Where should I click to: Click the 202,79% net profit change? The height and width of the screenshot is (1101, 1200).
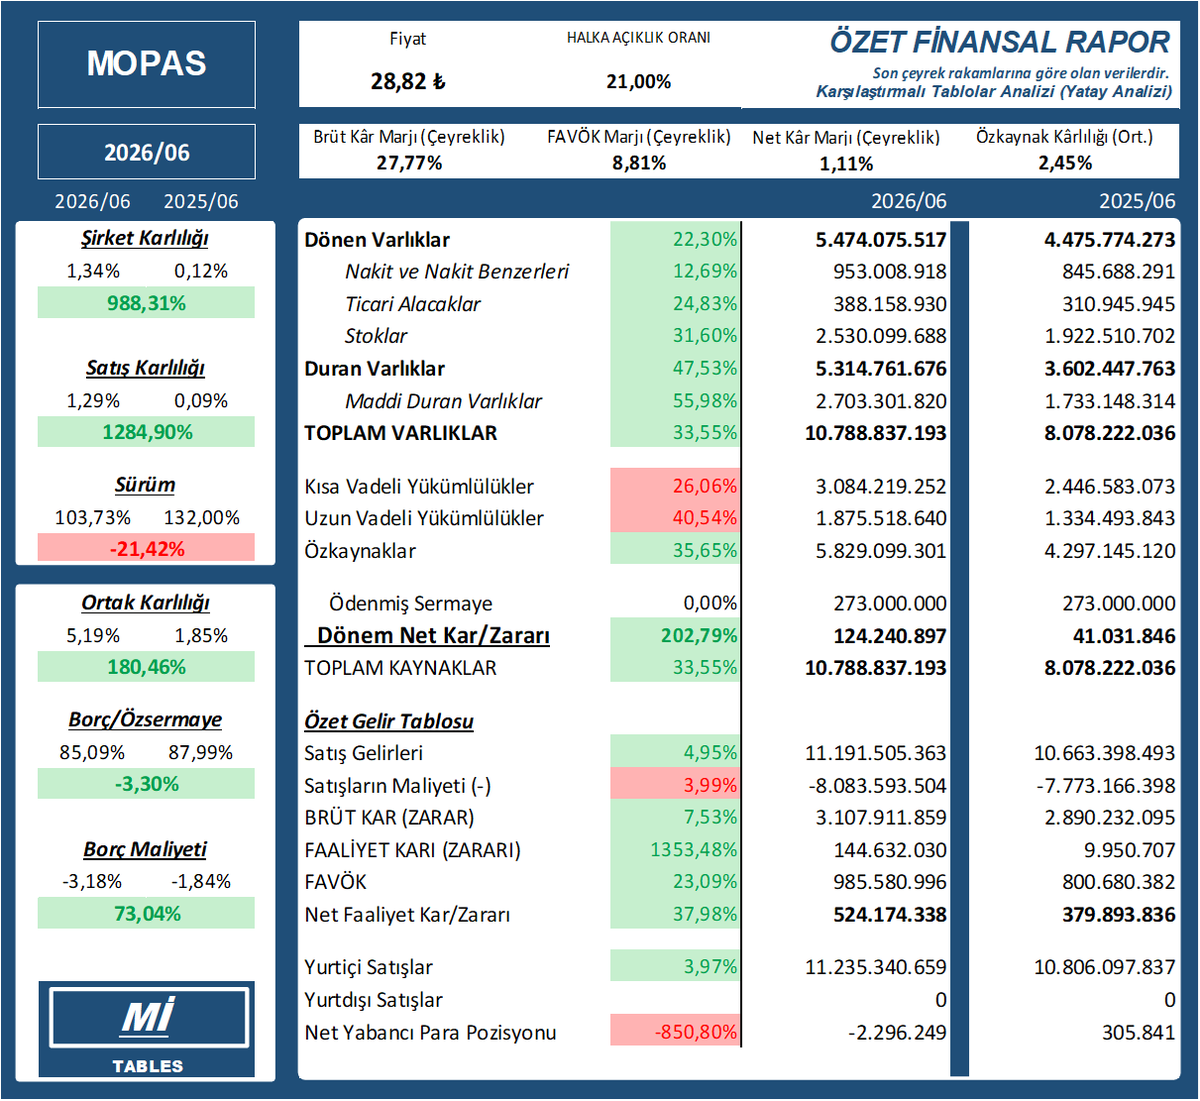point(675,636)
